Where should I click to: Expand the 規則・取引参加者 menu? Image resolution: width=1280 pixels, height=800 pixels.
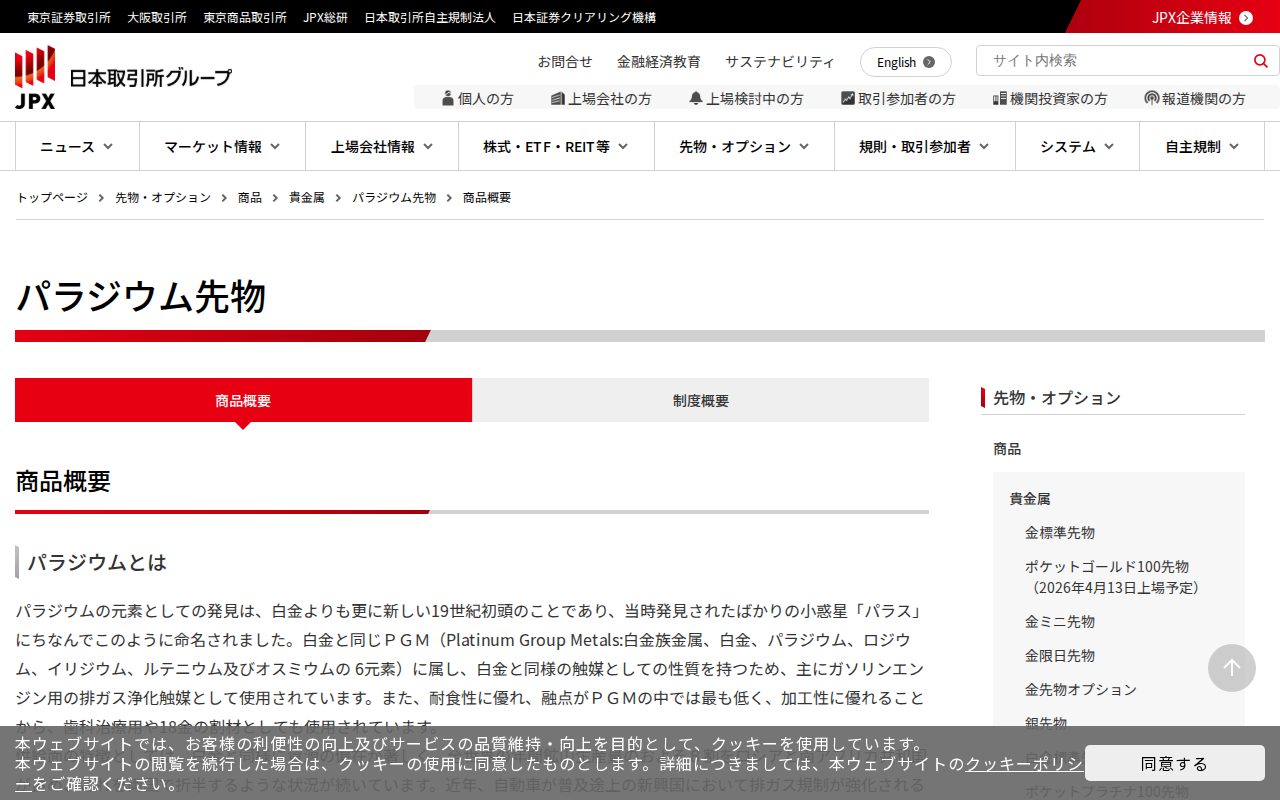pos(925,146)
